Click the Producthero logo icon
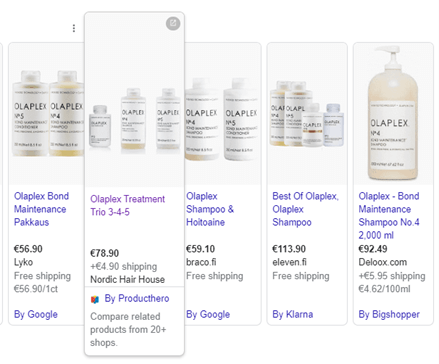Image resolution: width=439 pixels, height=364 pixels. [x=95, y=300]
